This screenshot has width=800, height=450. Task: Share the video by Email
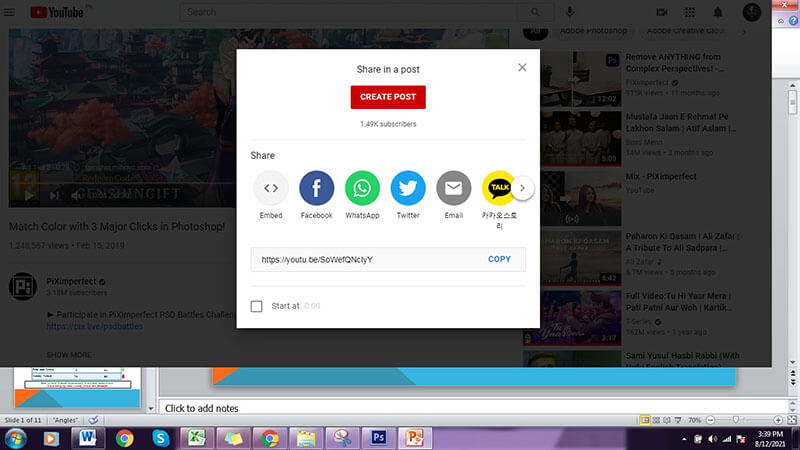454,188
